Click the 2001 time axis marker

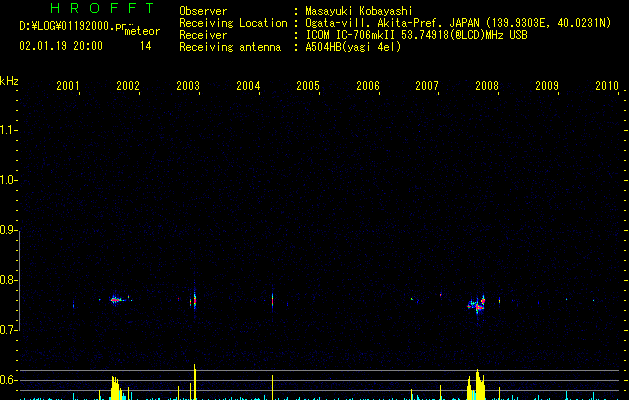(68, 85)
